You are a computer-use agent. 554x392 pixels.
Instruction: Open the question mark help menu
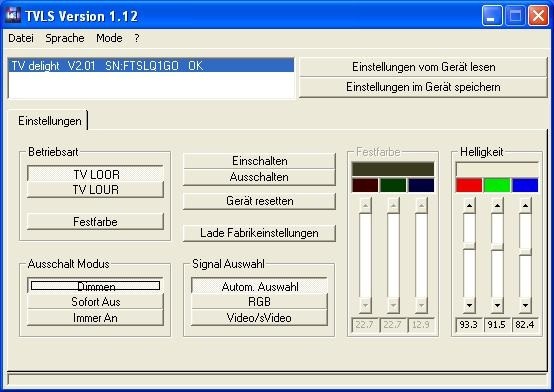point(137,38)
